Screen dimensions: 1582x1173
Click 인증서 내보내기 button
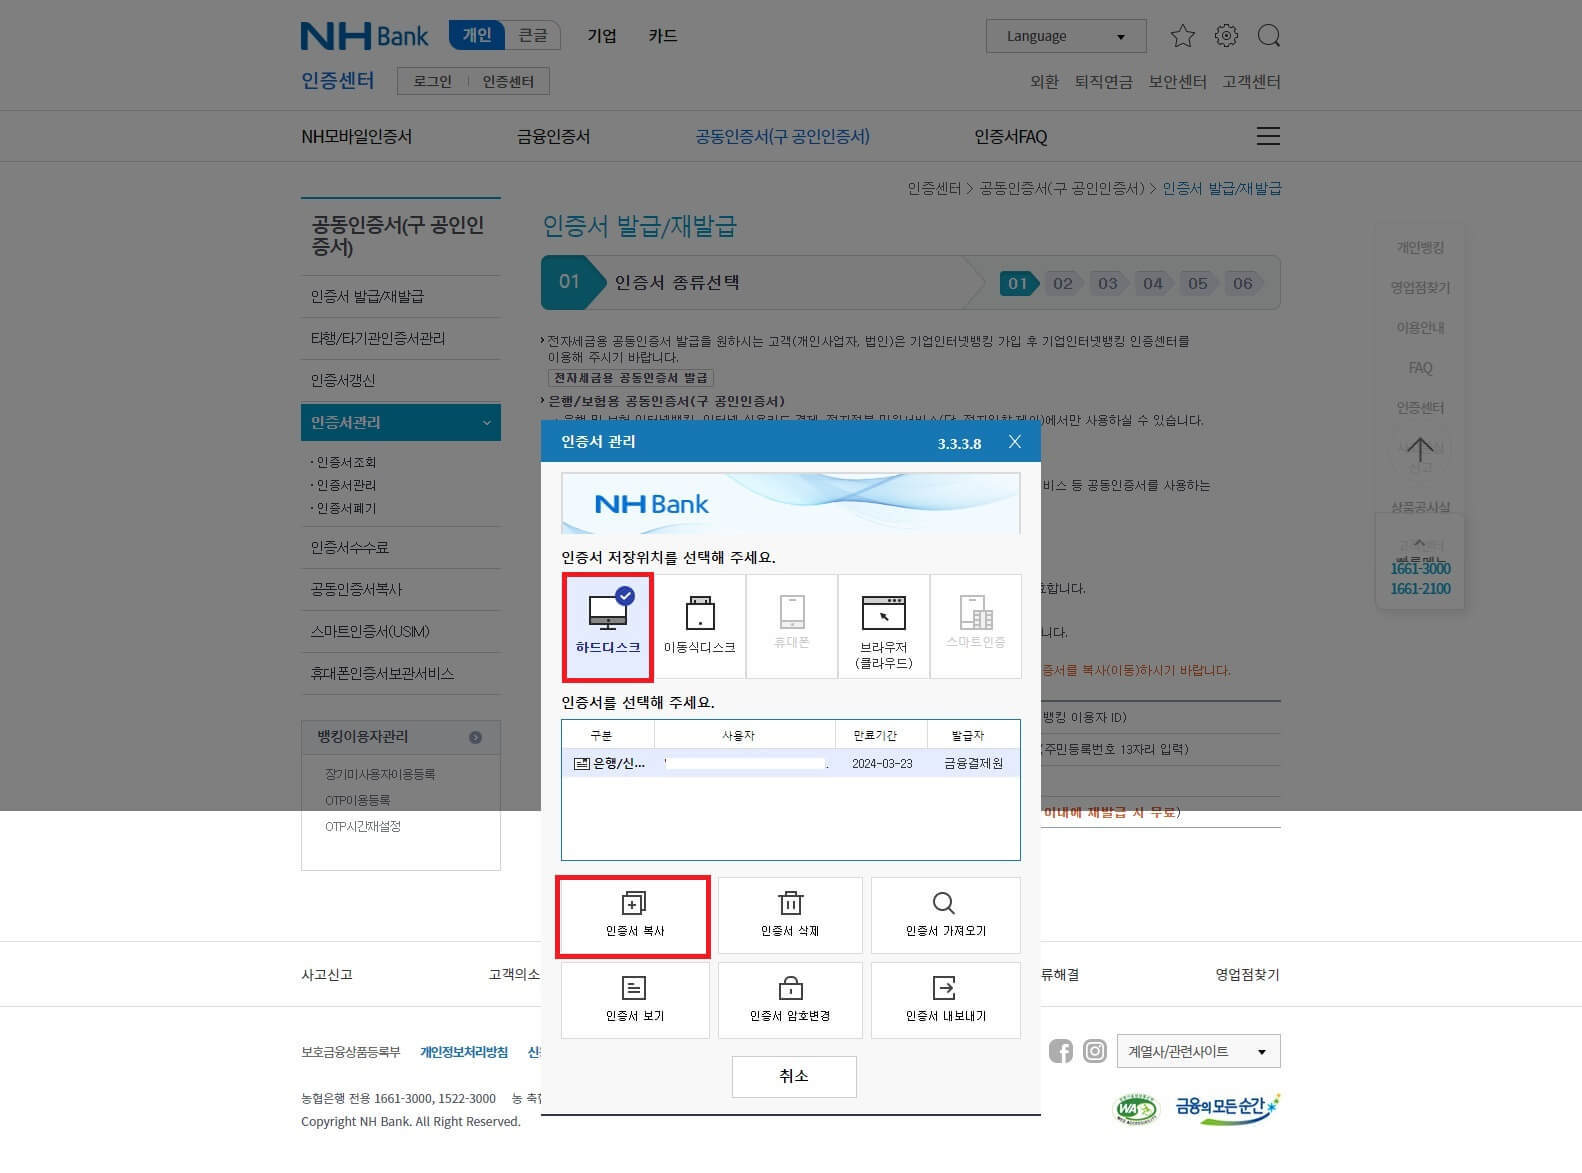pos(946,1000)
